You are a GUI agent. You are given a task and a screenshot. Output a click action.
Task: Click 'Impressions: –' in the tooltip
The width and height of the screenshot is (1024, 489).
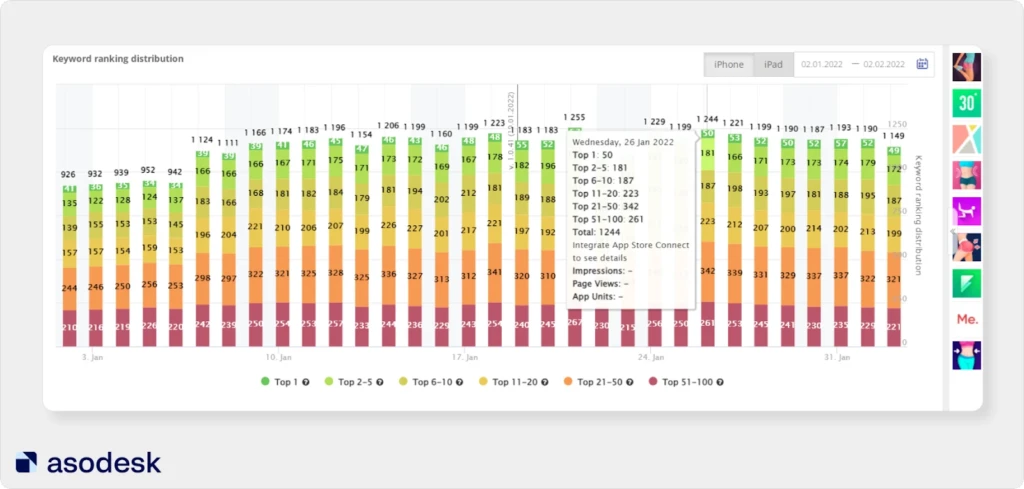(x=602, y=271)
